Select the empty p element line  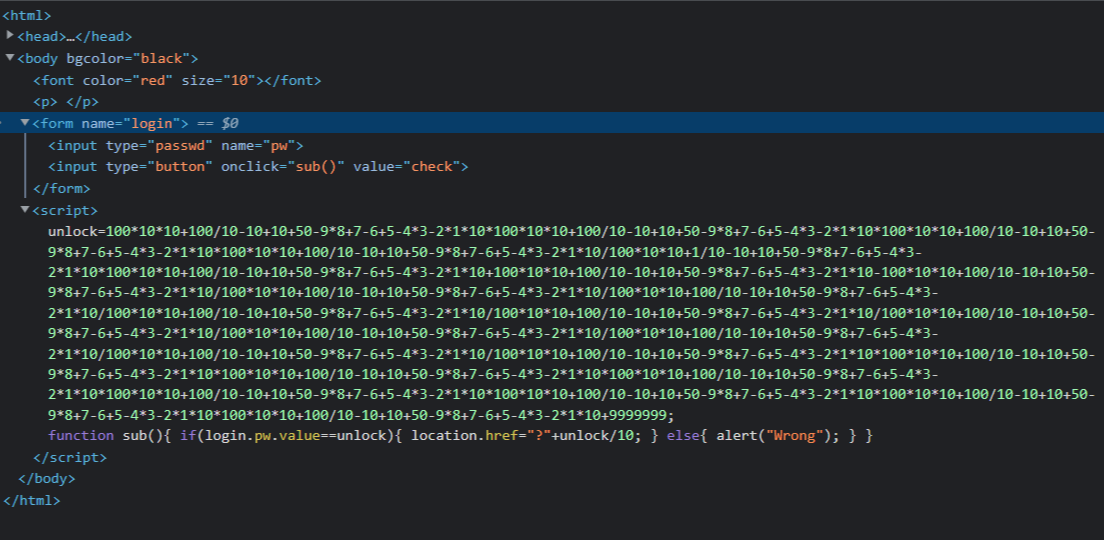(65, 102)
